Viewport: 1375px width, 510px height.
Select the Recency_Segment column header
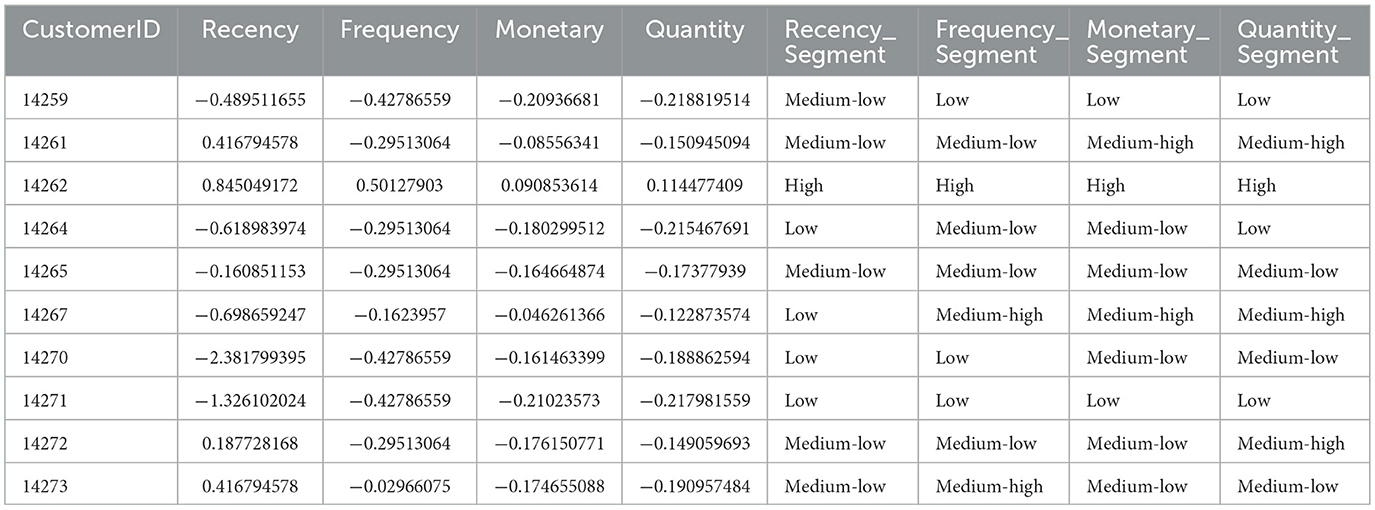[840, 42]
